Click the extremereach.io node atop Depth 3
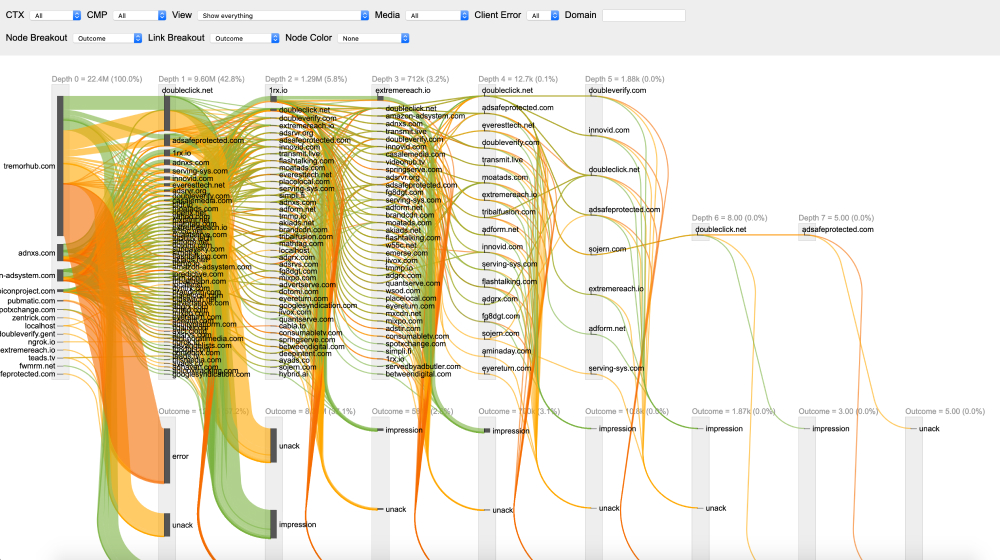This screenshot has height=560, width=1000. 402,90
